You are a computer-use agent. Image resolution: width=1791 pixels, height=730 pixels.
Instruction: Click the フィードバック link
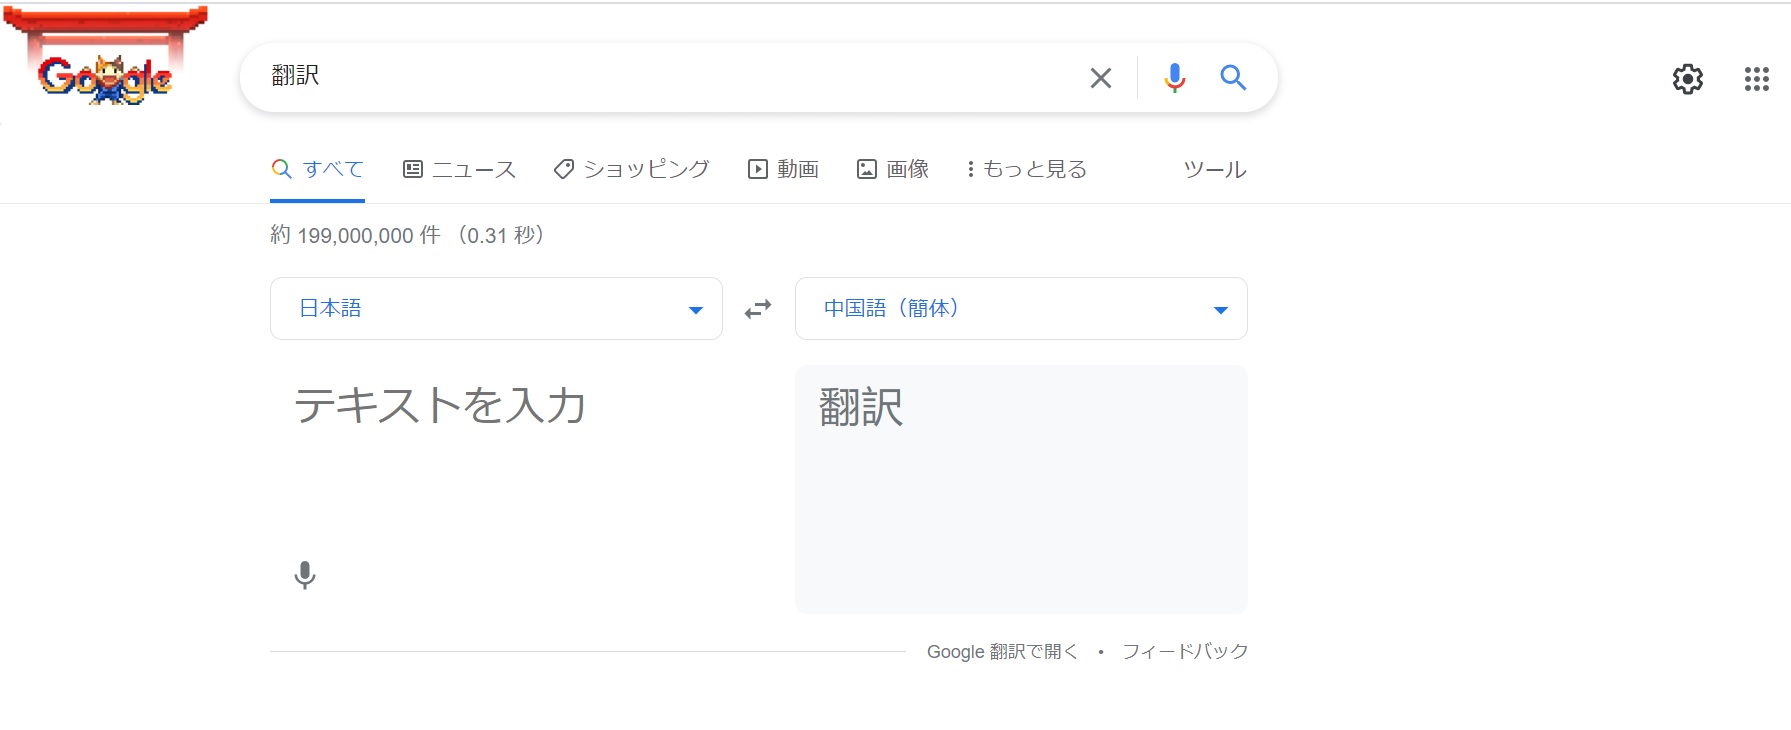[1185, 651]
